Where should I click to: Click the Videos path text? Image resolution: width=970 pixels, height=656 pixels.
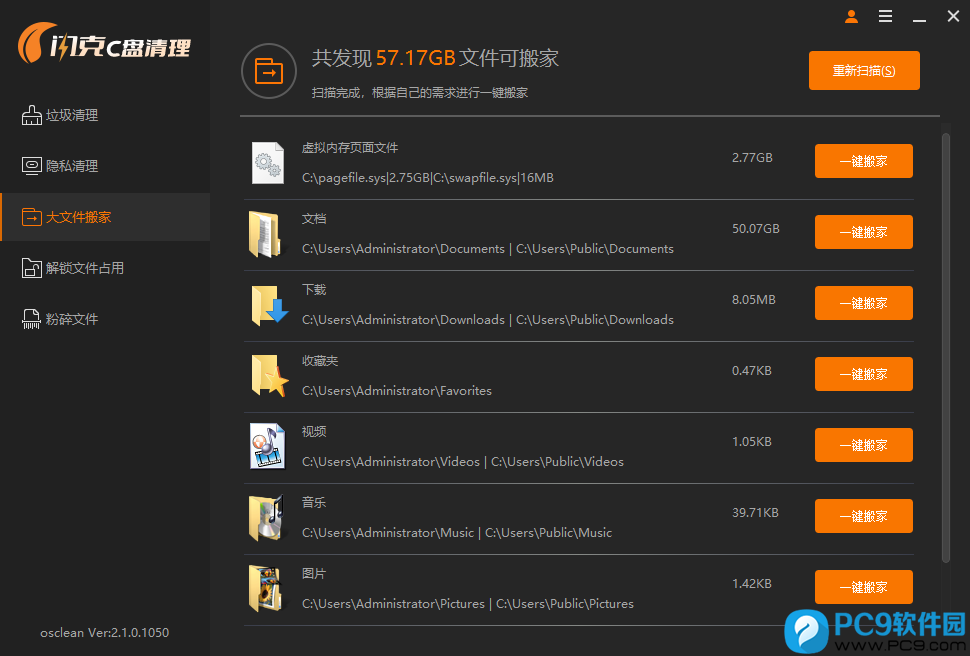463,462
